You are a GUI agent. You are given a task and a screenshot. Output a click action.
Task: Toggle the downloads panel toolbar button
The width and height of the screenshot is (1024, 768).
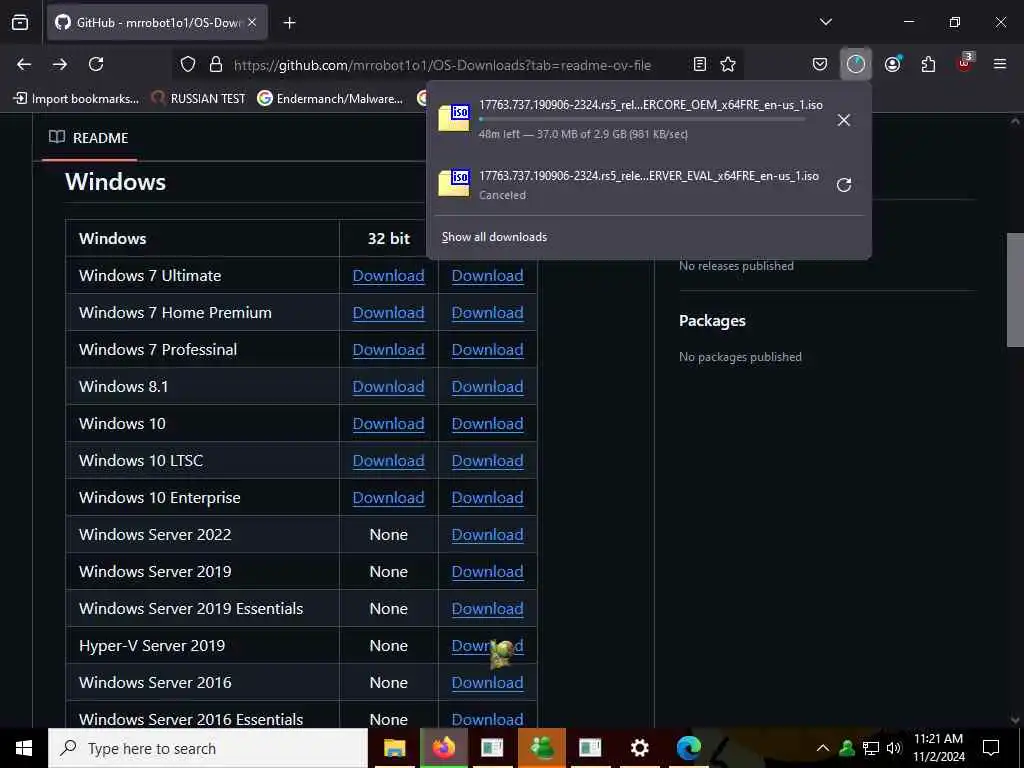click(856, 64)
